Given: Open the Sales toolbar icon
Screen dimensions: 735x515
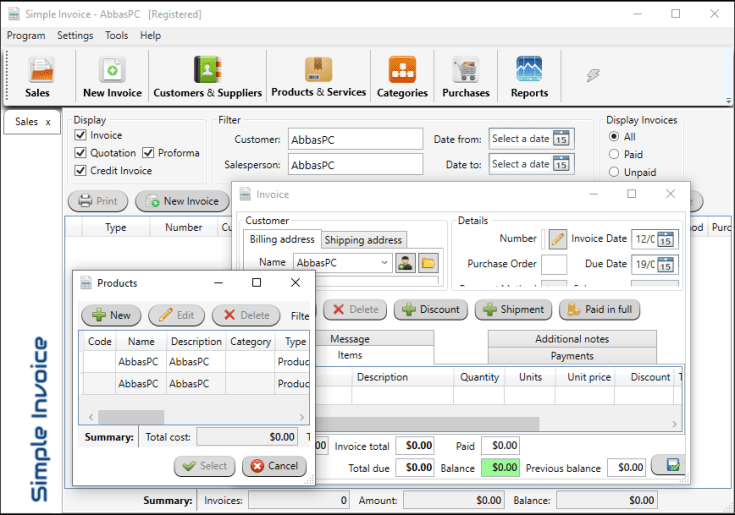Looking at the screenshot, I should coord(40,76).
